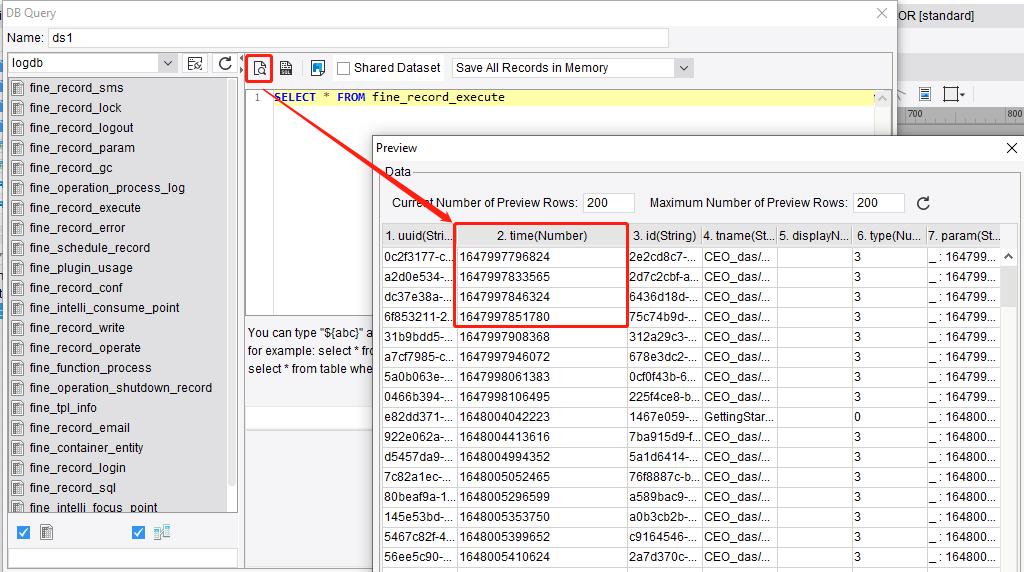Toggle the table-type icon next to first checkbox
Viewport: 1024px width, 572px height.
(x=46, y=533)
